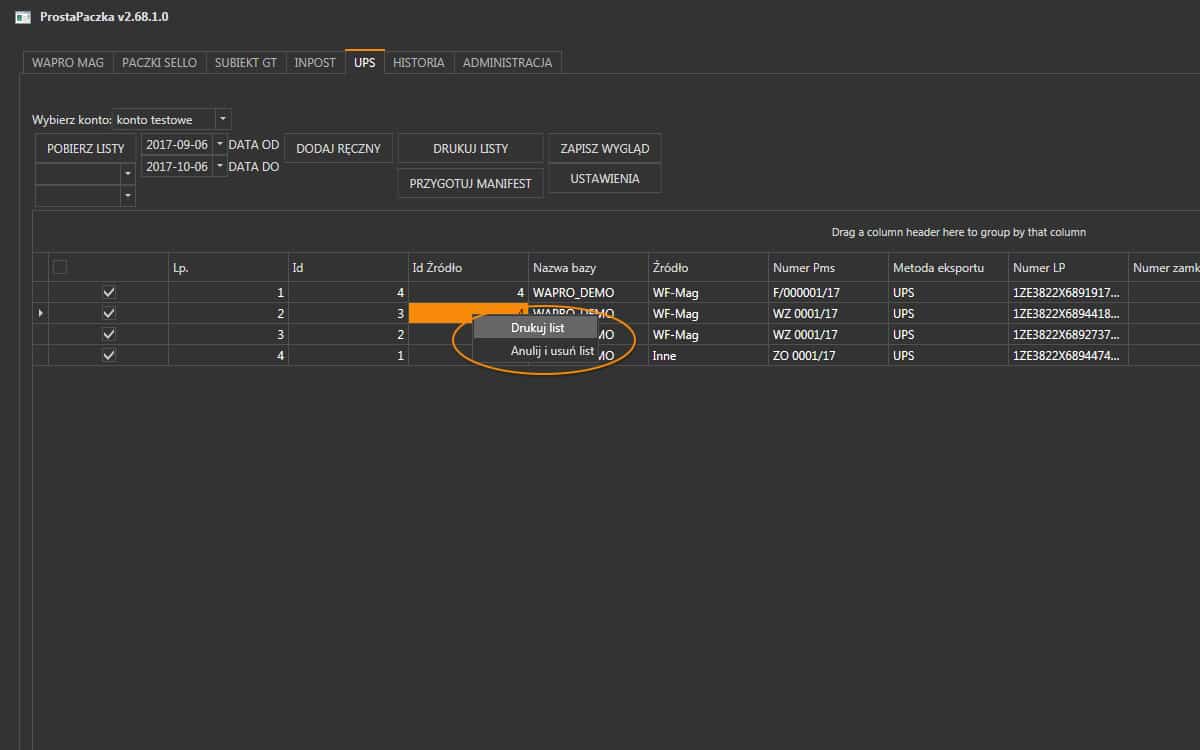Image resolution: width=1200 pixels, height=750 pixels.
Task: Click the 2017-10-06 date field
Action: [x=177, y=167]
